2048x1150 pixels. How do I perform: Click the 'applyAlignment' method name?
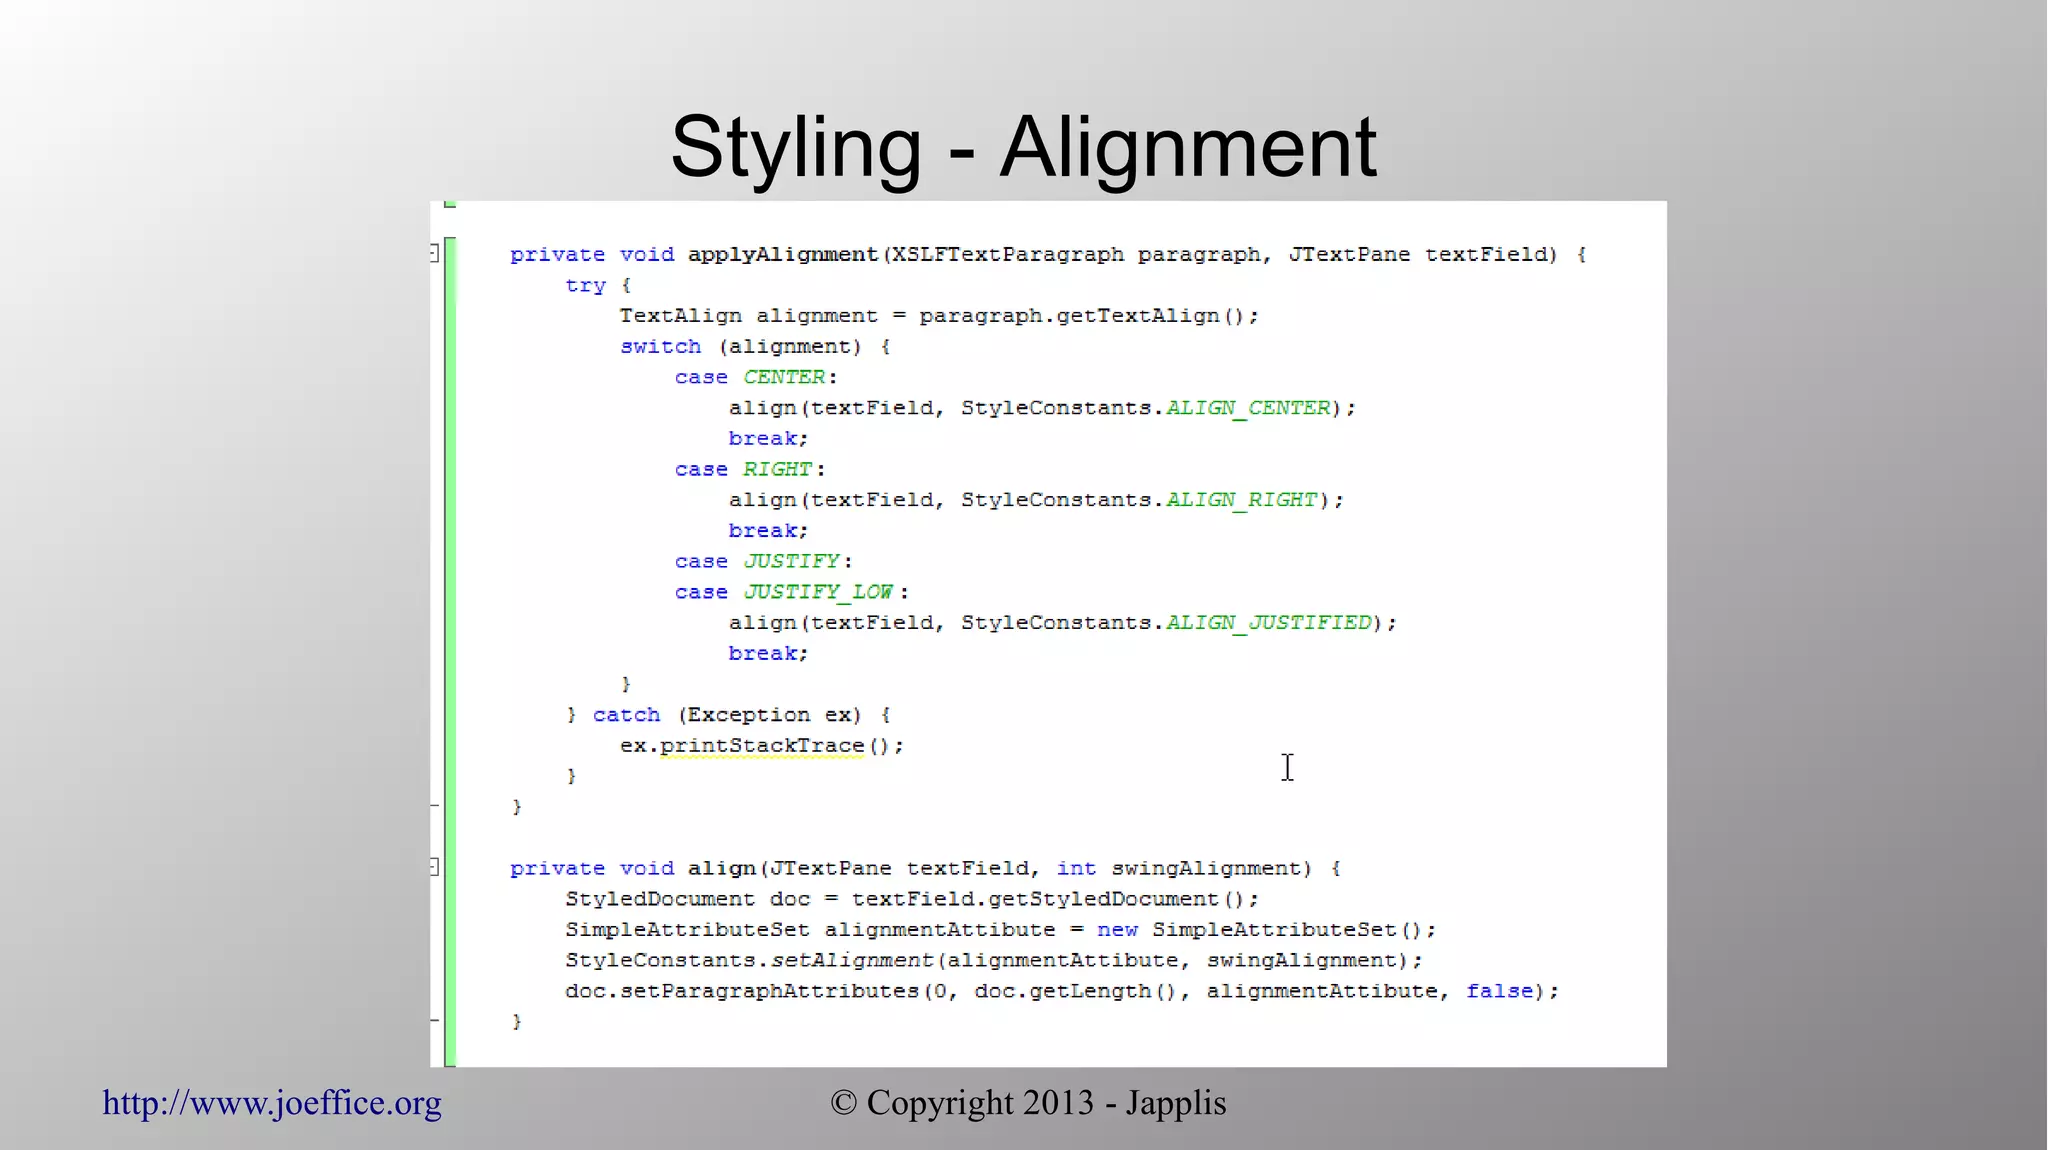(783, 255)
